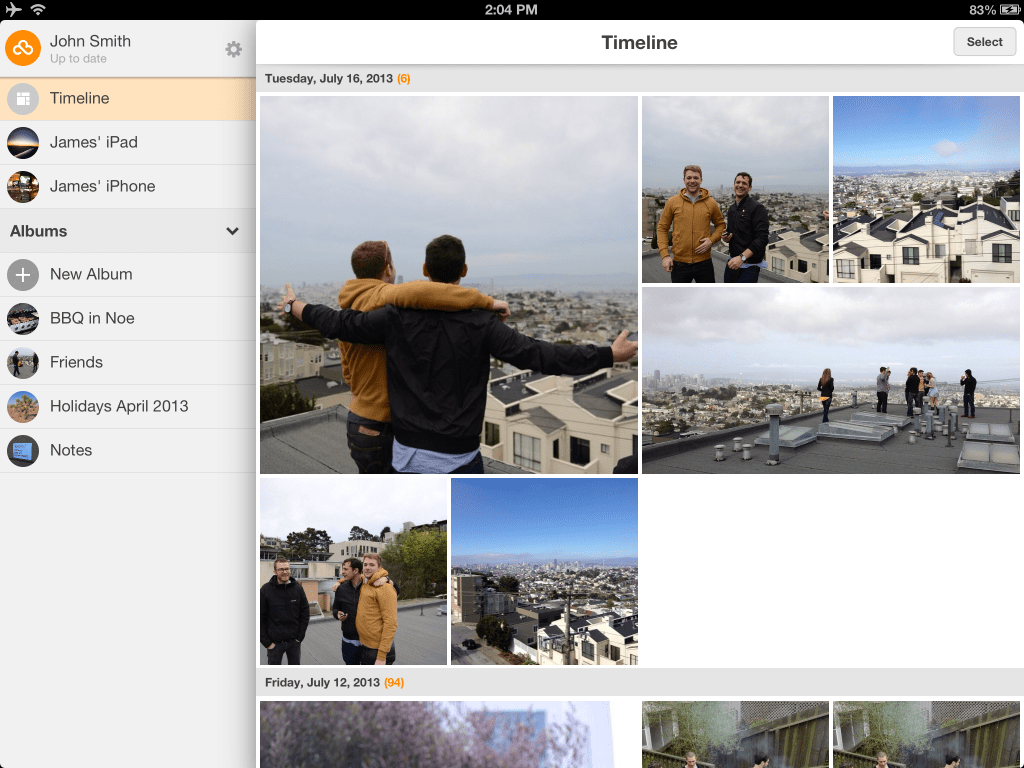Open the wide rooftop panorama photo
This screenshot has height=768, width=1024.
[x=830, y=380]
